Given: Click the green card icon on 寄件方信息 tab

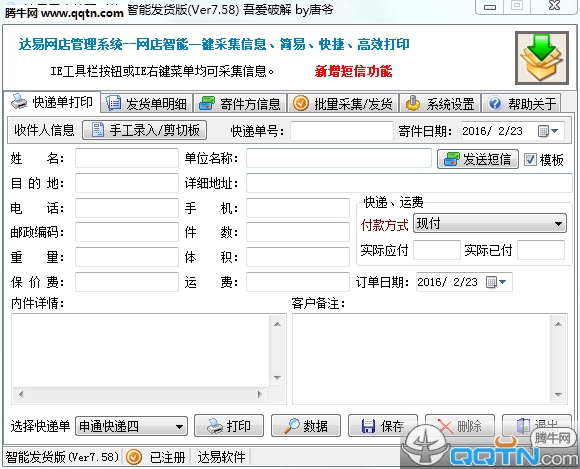Looking at the screenshot, I should click(207, 103).
